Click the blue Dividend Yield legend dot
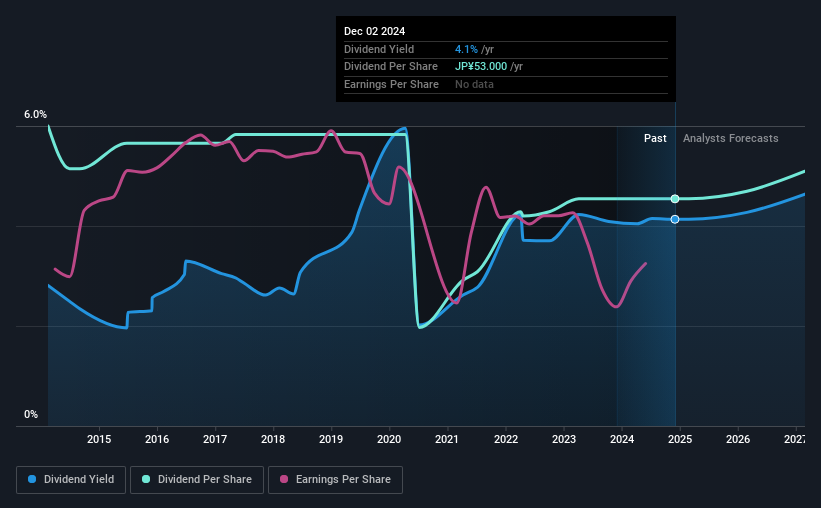 (x=32, y=479)
